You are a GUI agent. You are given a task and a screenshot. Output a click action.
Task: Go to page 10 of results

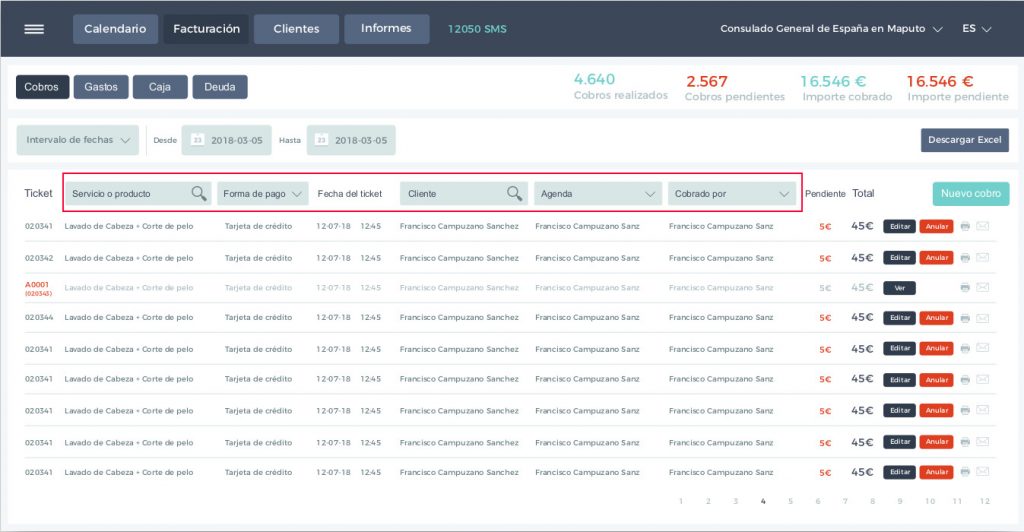point(930,501)
